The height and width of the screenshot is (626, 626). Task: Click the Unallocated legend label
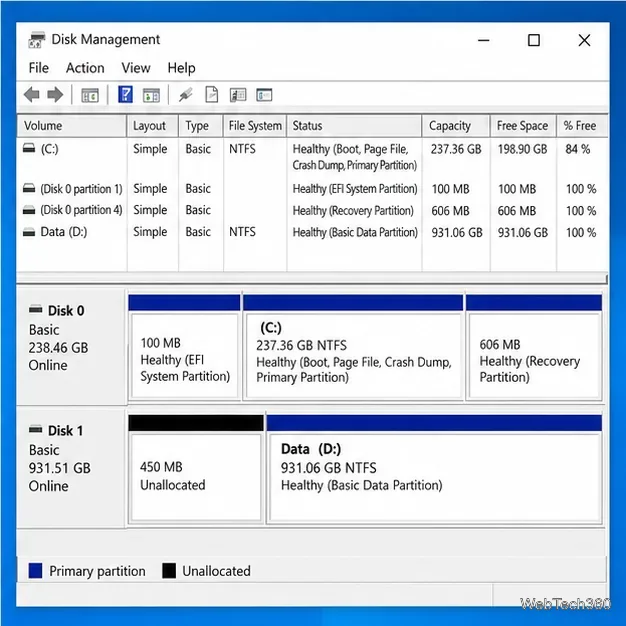tap(216, 571)
